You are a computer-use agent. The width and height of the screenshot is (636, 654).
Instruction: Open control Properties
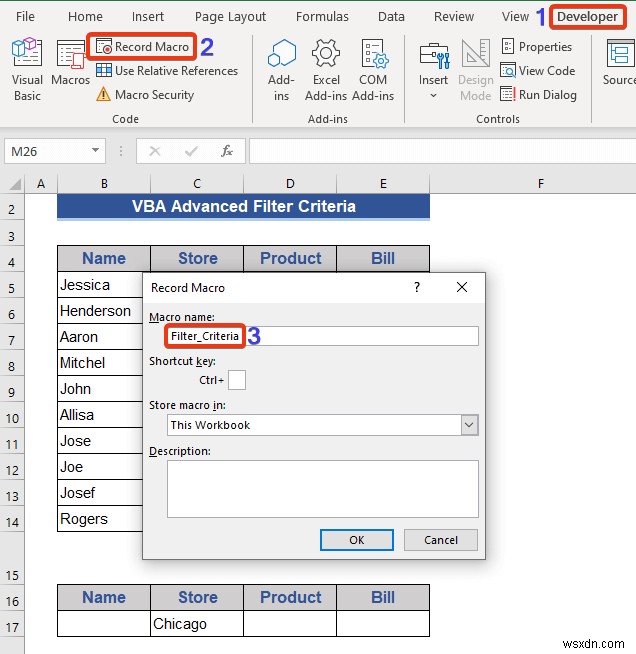pyautogui.click(x=536, y=47)
